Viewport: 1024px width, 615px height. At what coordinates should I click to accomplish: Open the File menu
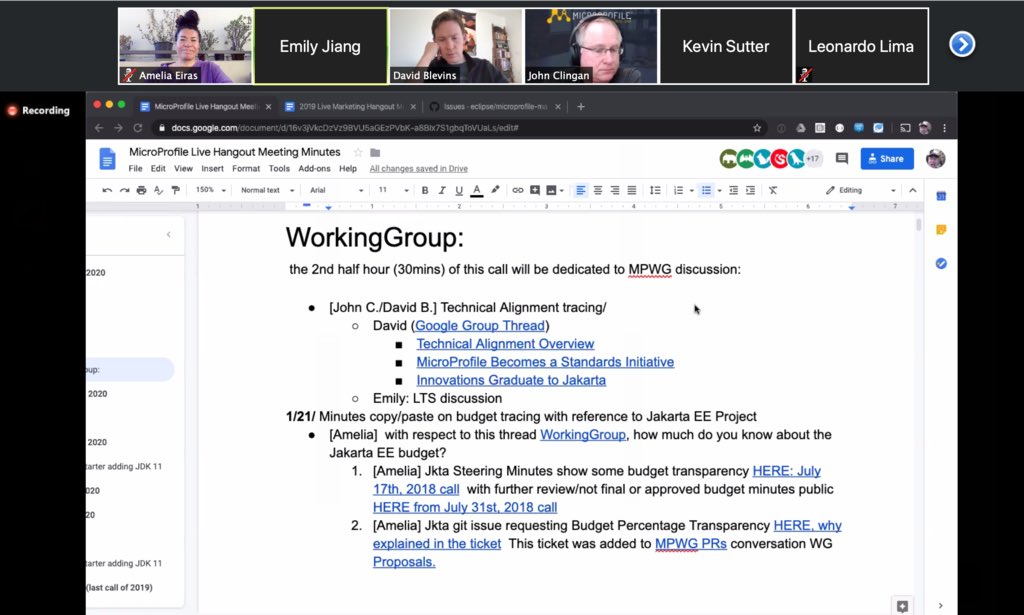[x=135, y=168]
